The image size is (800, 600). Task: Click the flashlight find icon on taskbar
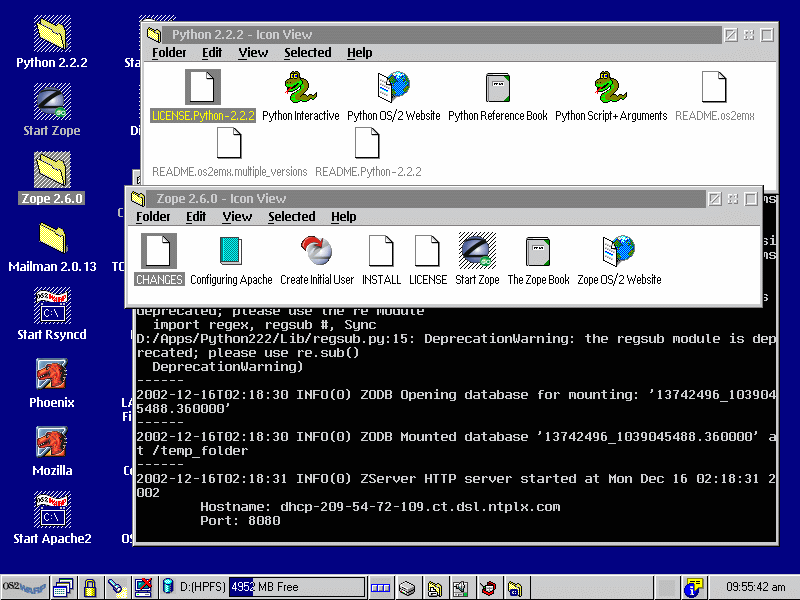[116, 588]
